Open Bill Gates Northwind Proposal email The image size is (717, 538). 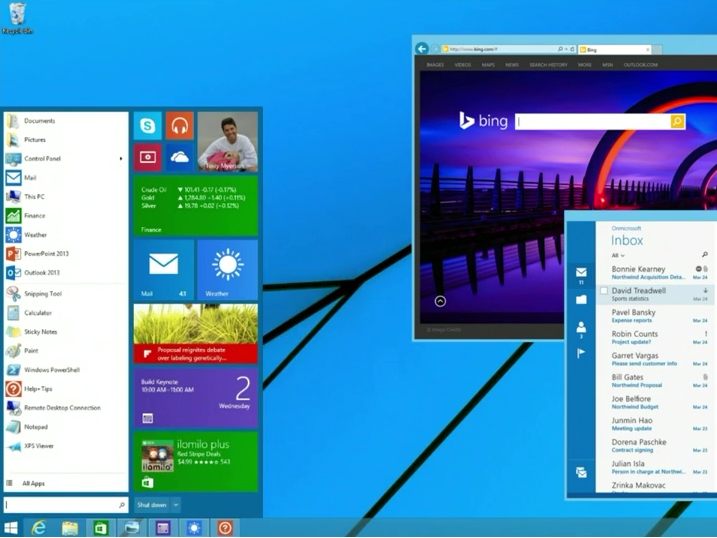pos(656,381)
